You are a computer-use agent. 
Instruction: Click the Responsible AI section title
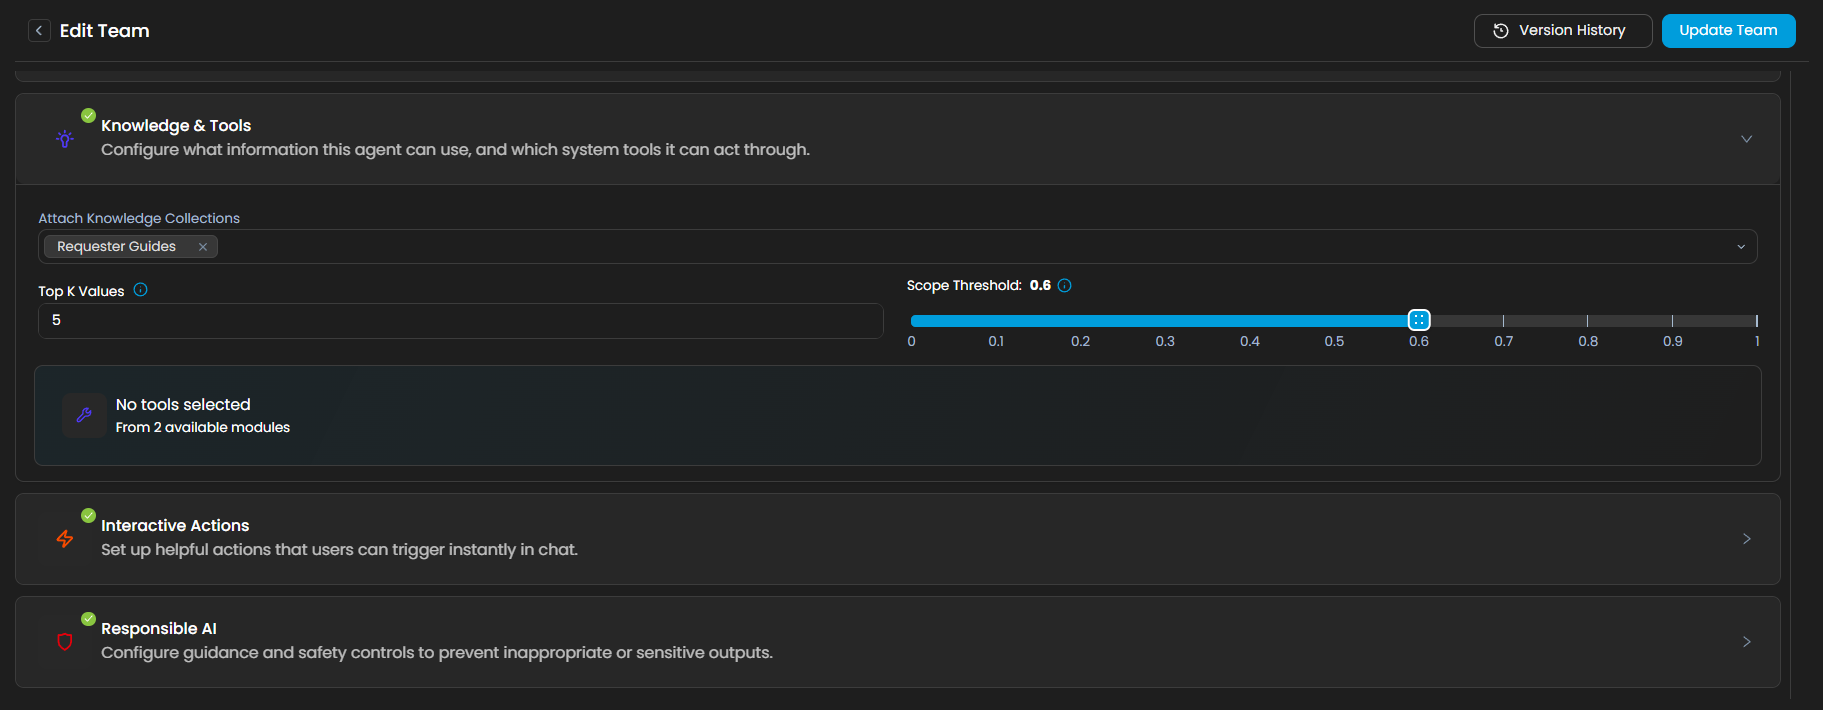tap(159, 628)
